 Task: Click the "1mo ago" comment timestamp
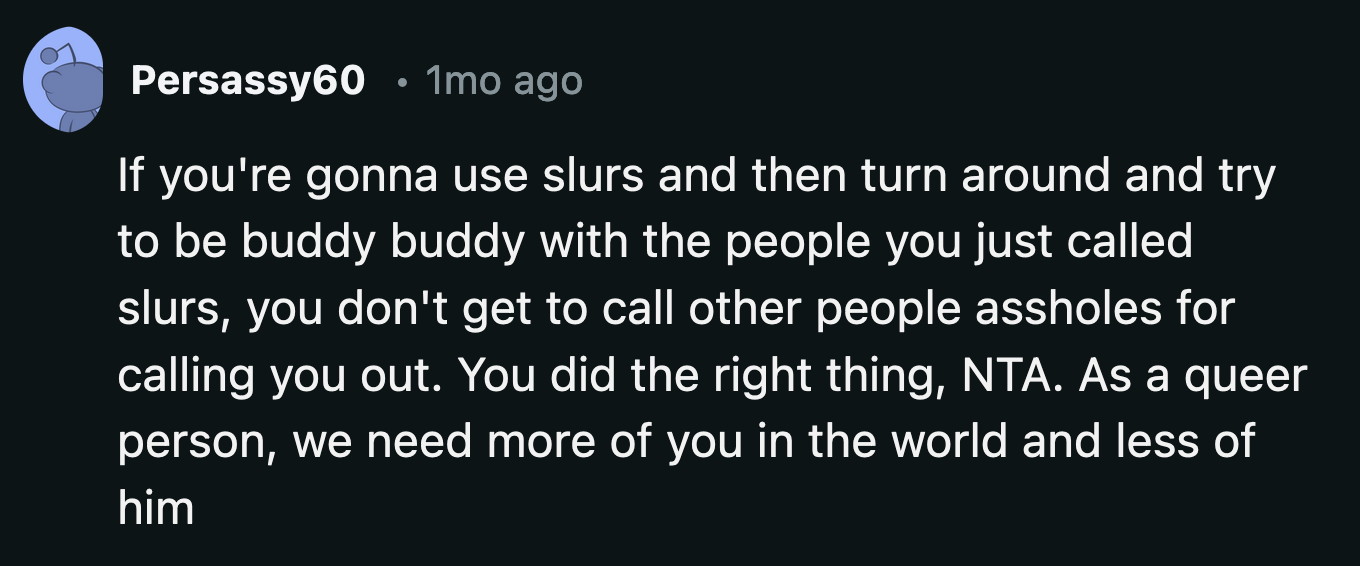click(x=503, y=81)
